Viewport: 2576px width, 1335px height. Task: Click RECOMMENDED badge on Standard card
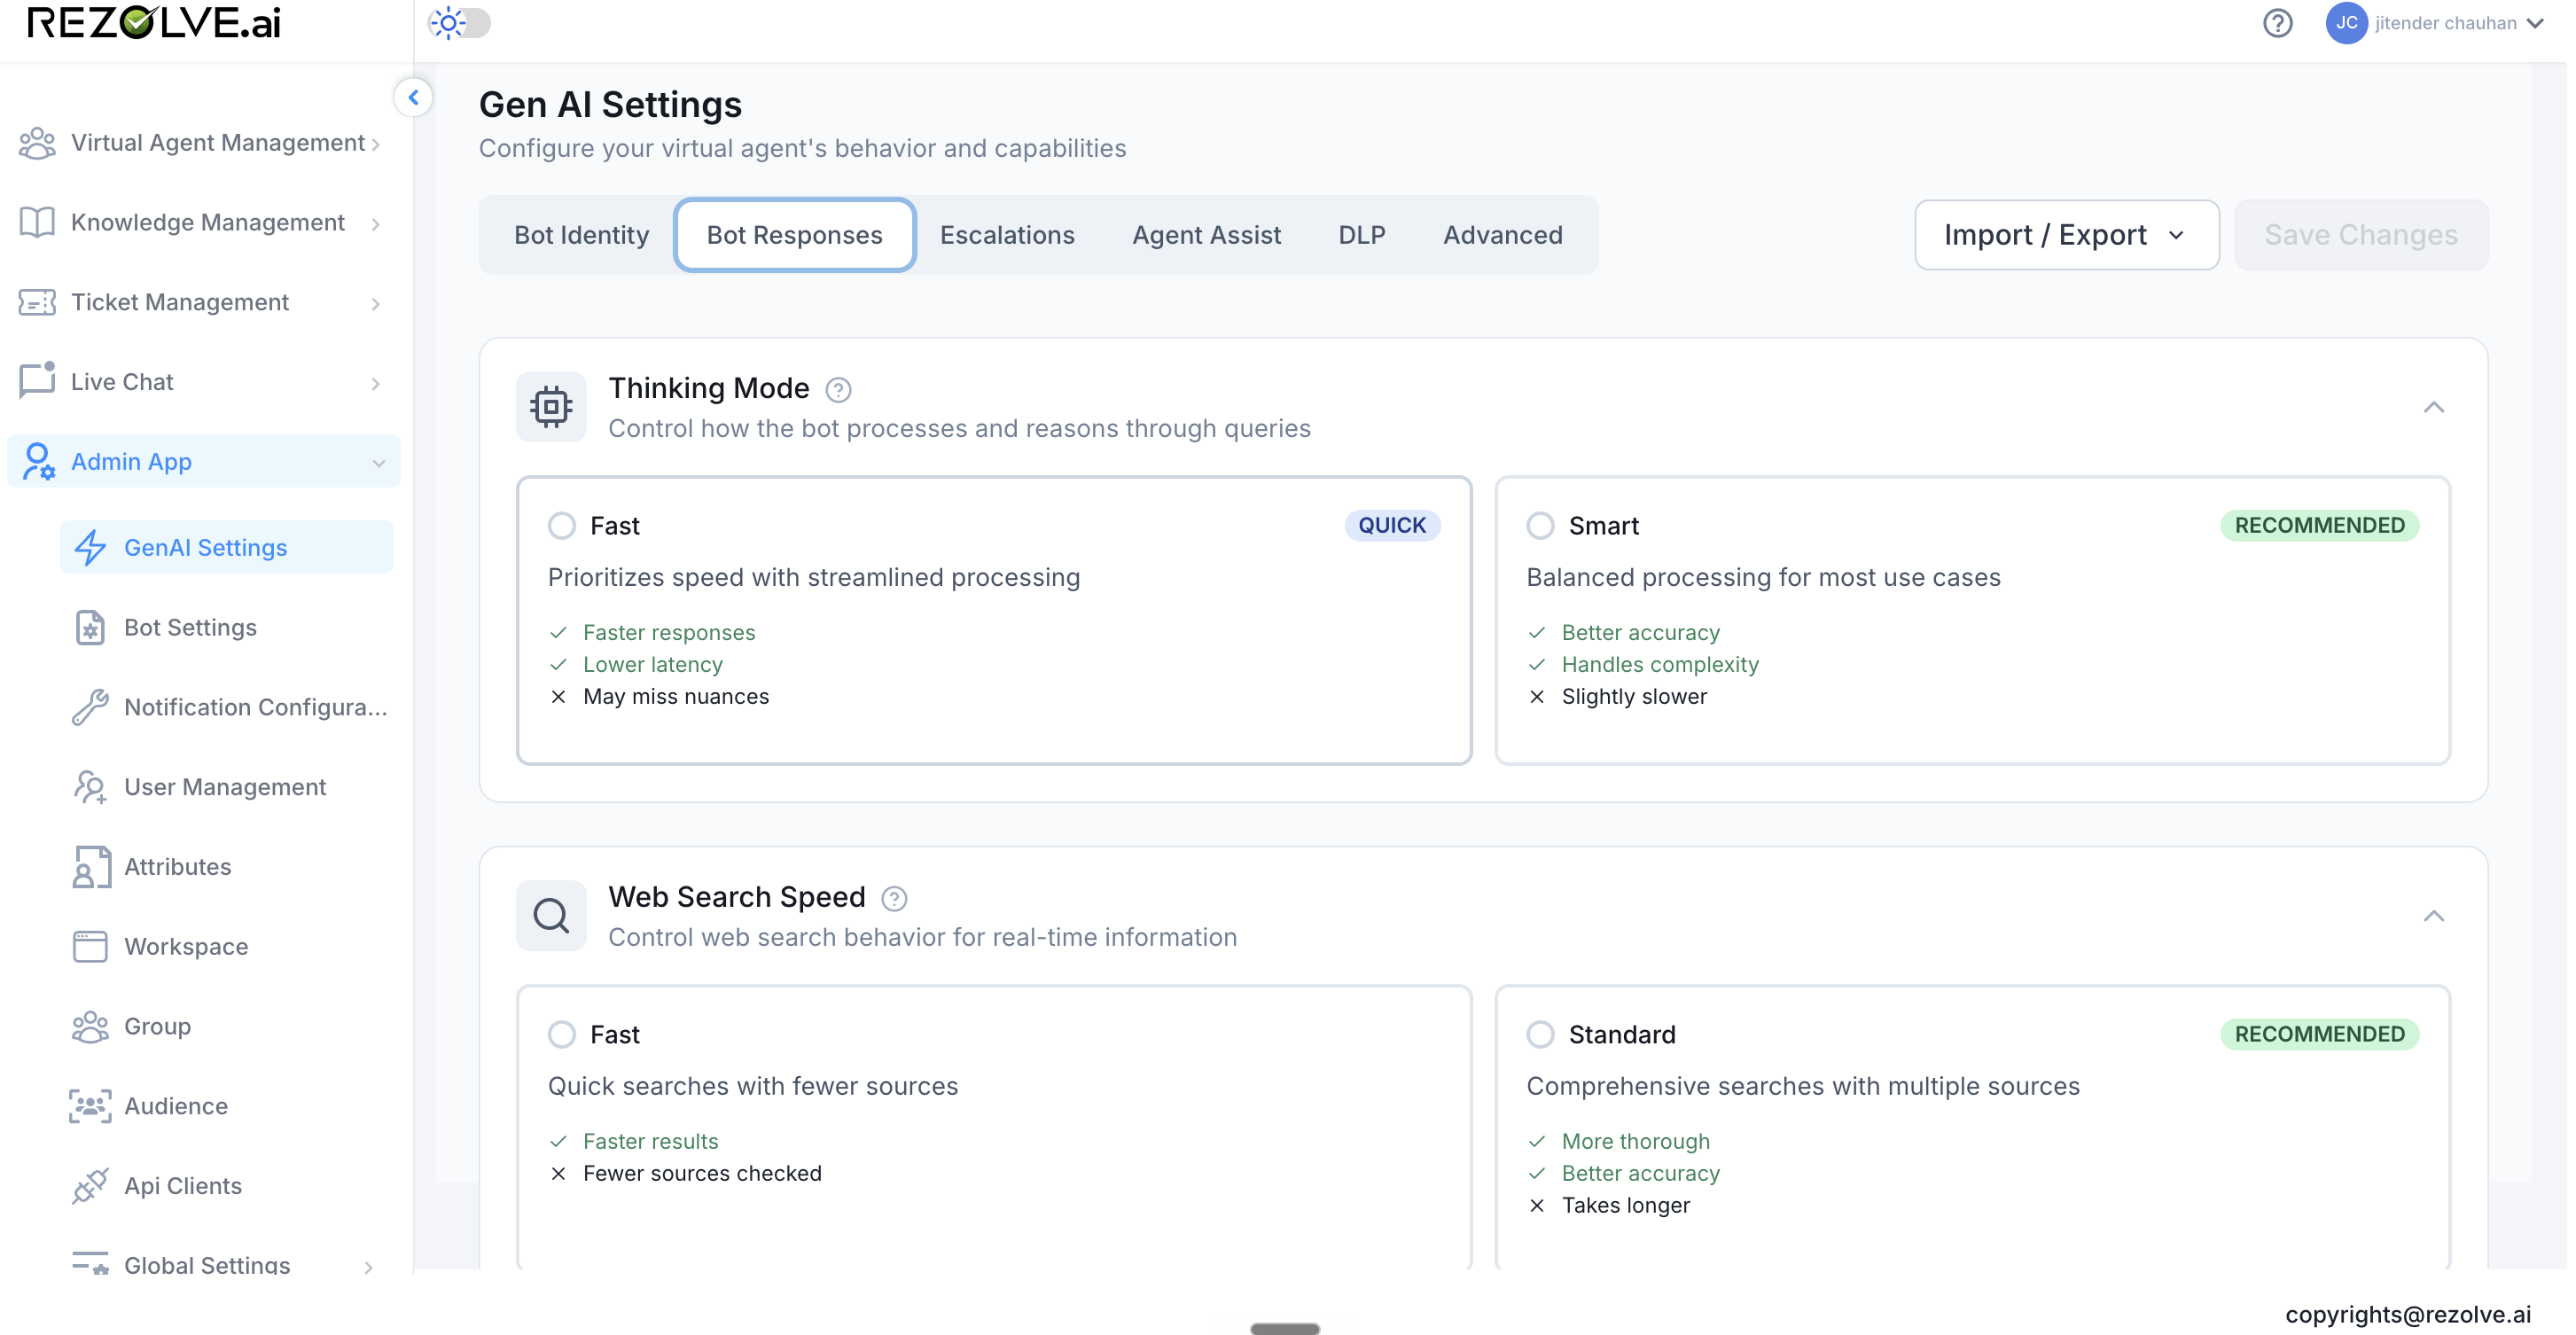point(2319,1035)
